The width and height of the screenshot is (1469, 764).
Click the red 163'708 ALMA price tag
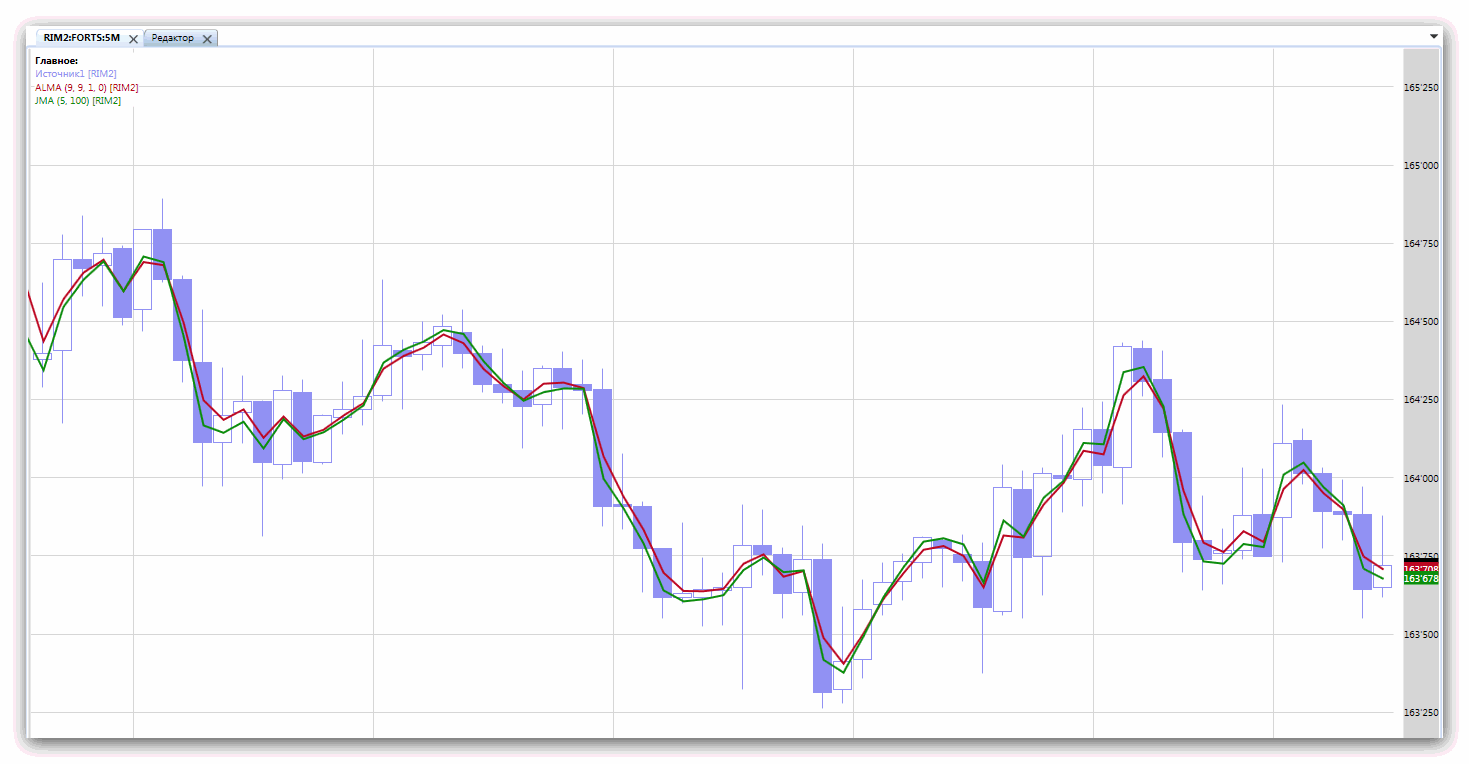point(1421,569)
